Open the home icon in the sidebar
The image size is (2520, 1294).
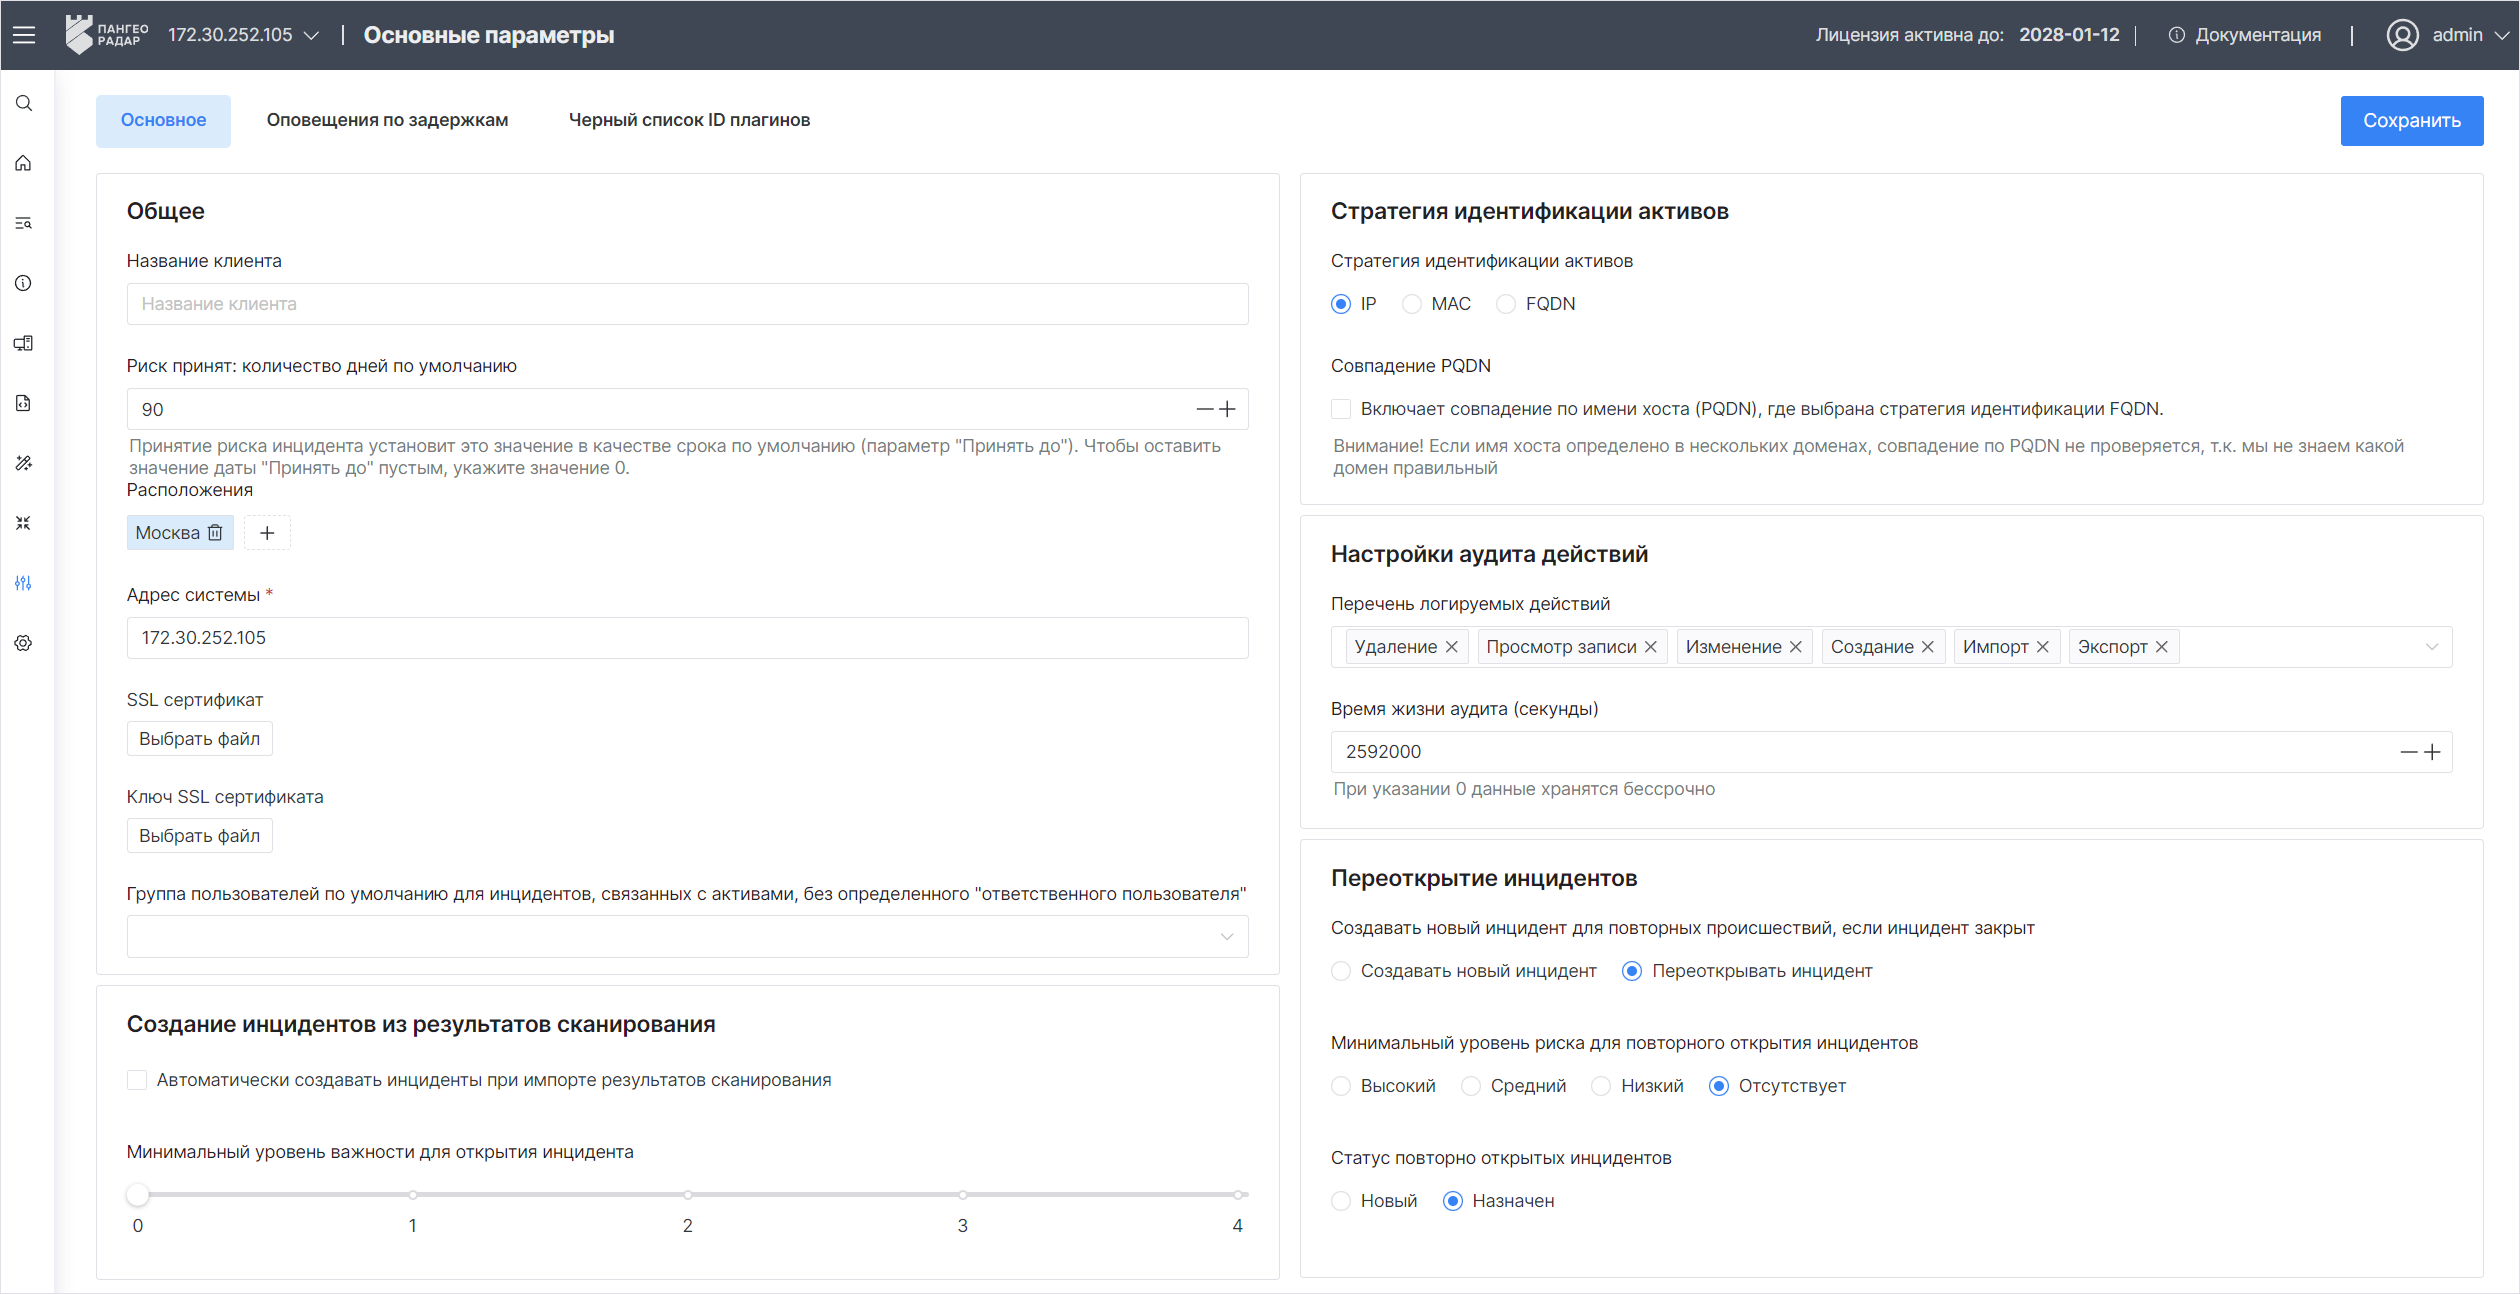pyautogui.click(x=24, y=163)
